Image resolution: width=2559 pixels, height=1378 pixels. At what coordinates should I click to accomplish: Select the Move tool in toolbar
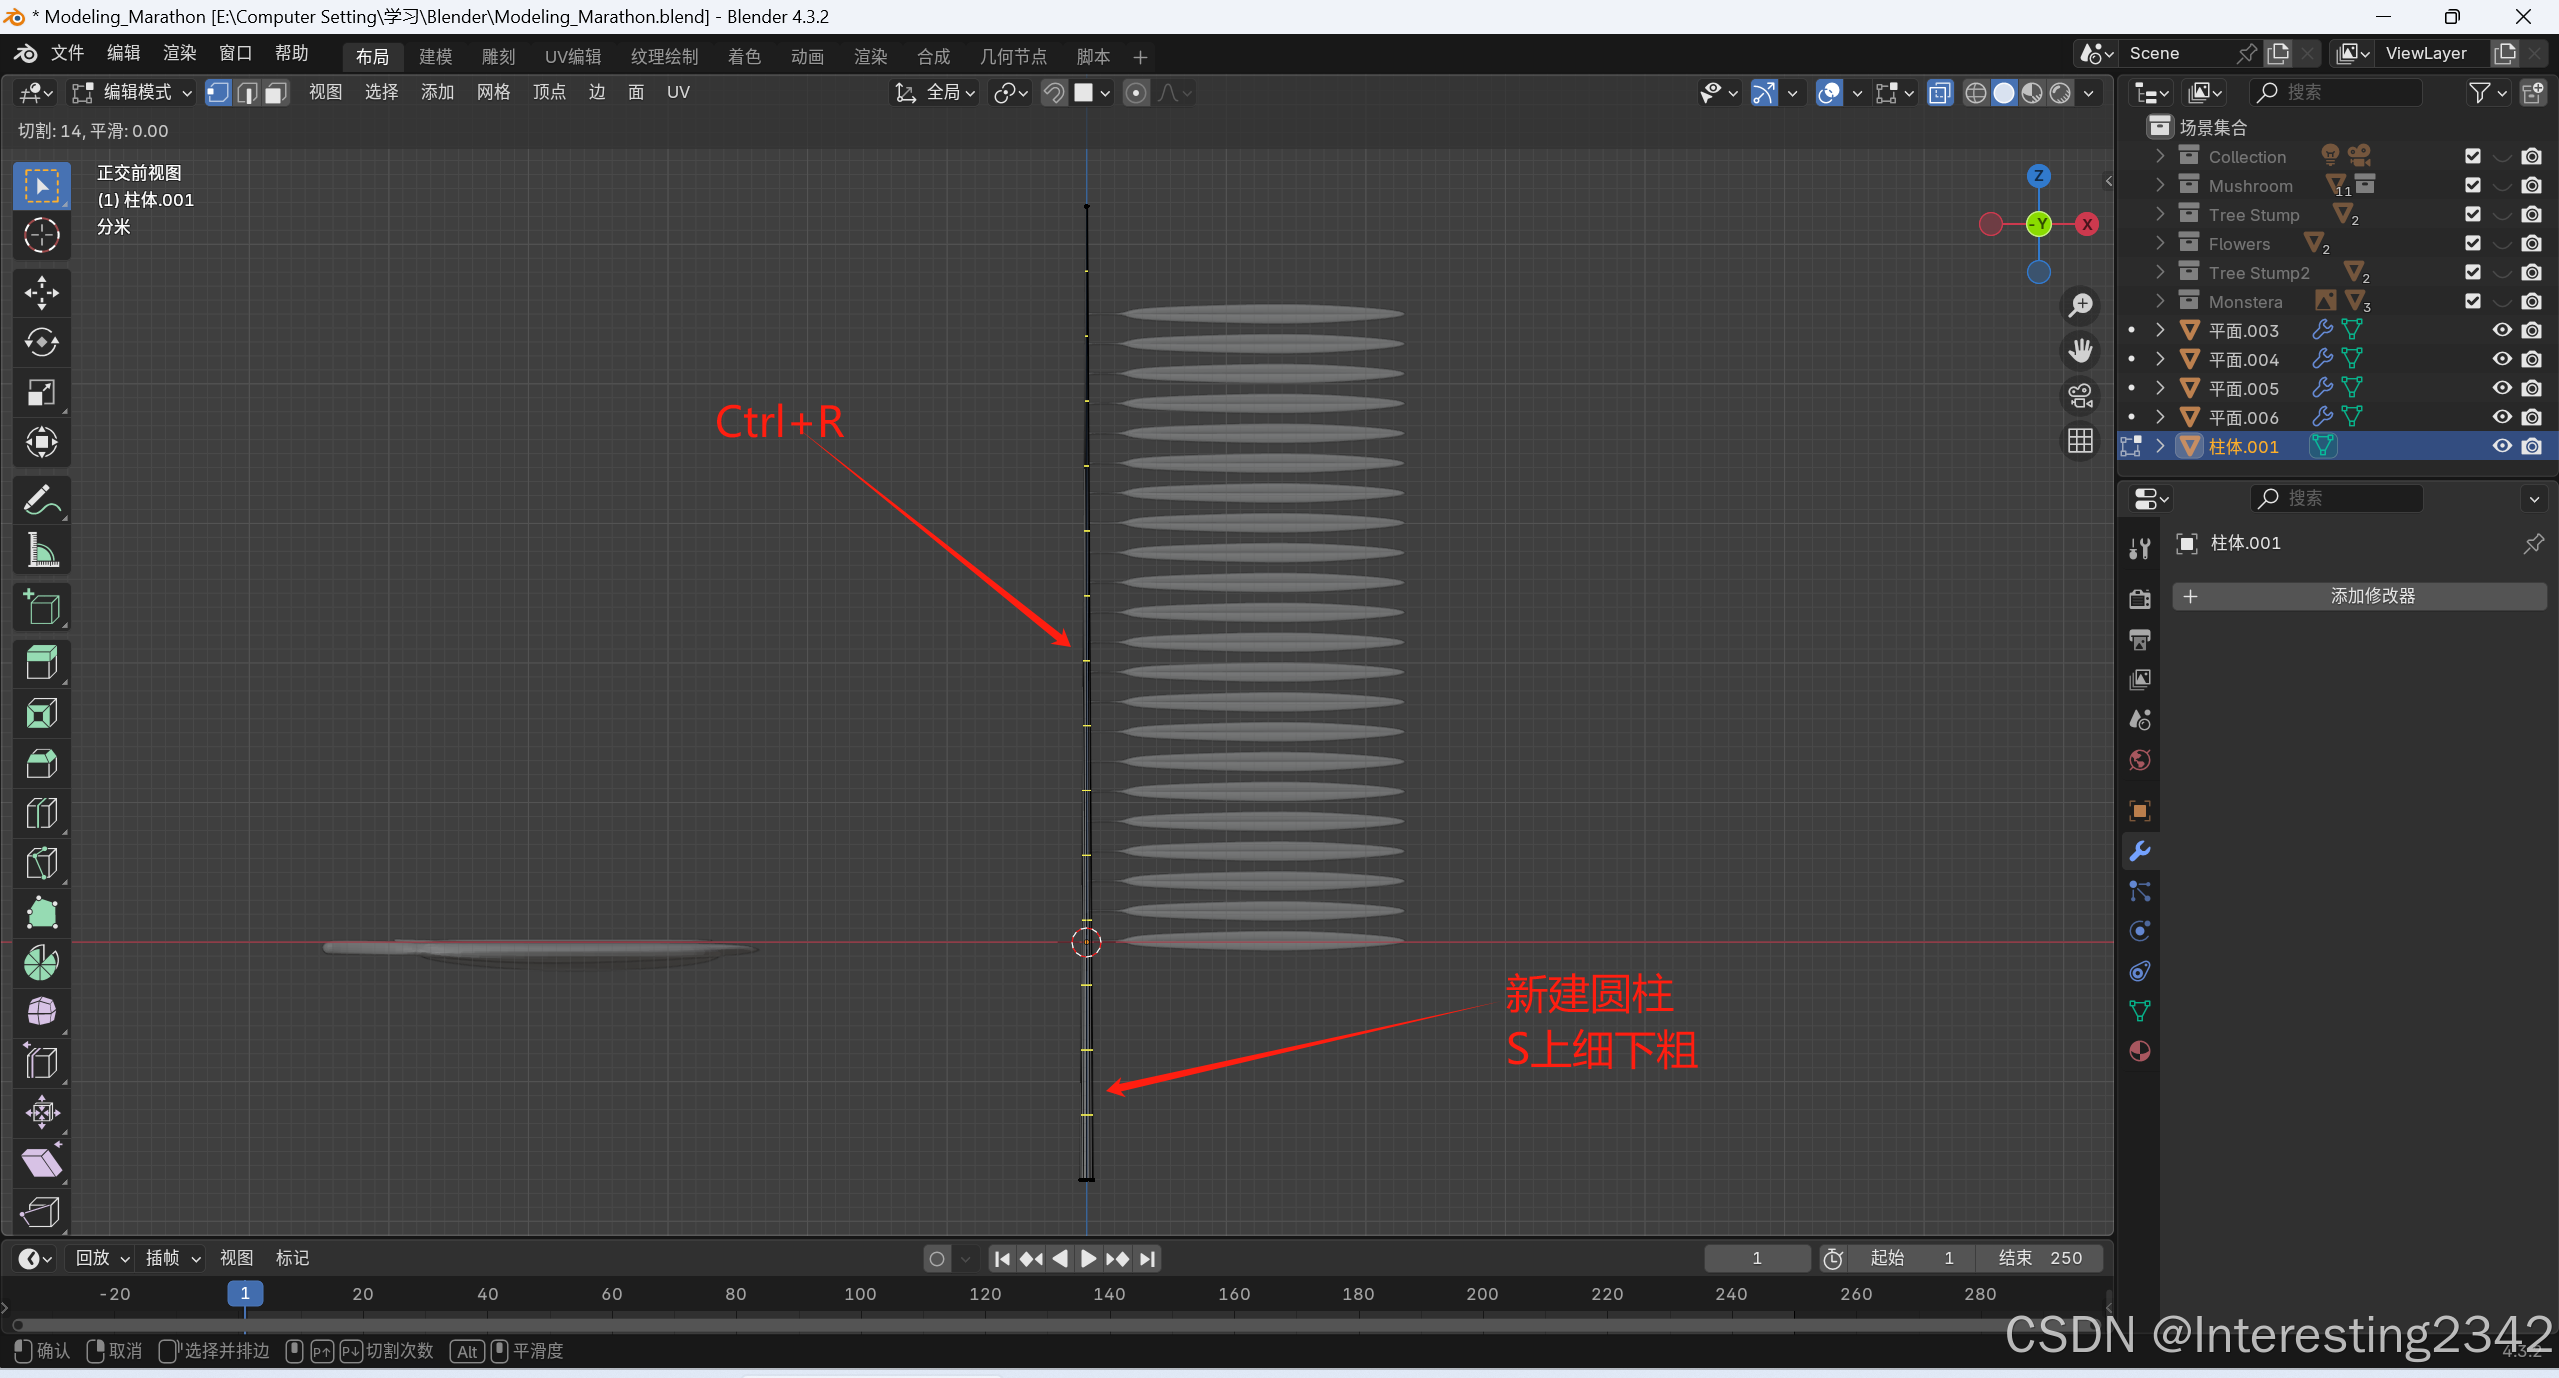pos(41,293)
